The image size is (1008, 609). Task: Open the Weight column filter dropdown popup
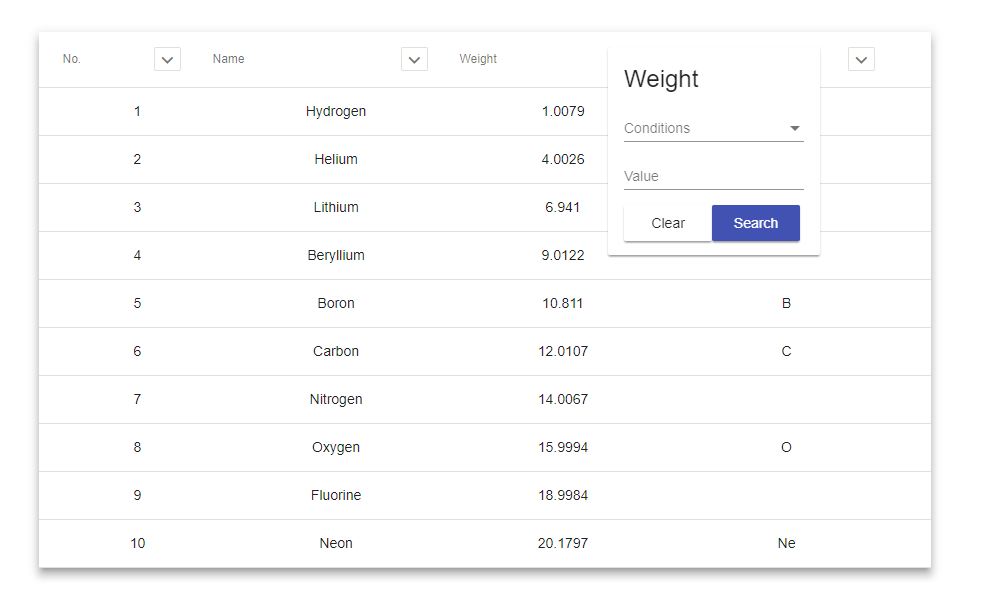click(x=713, y=150)
